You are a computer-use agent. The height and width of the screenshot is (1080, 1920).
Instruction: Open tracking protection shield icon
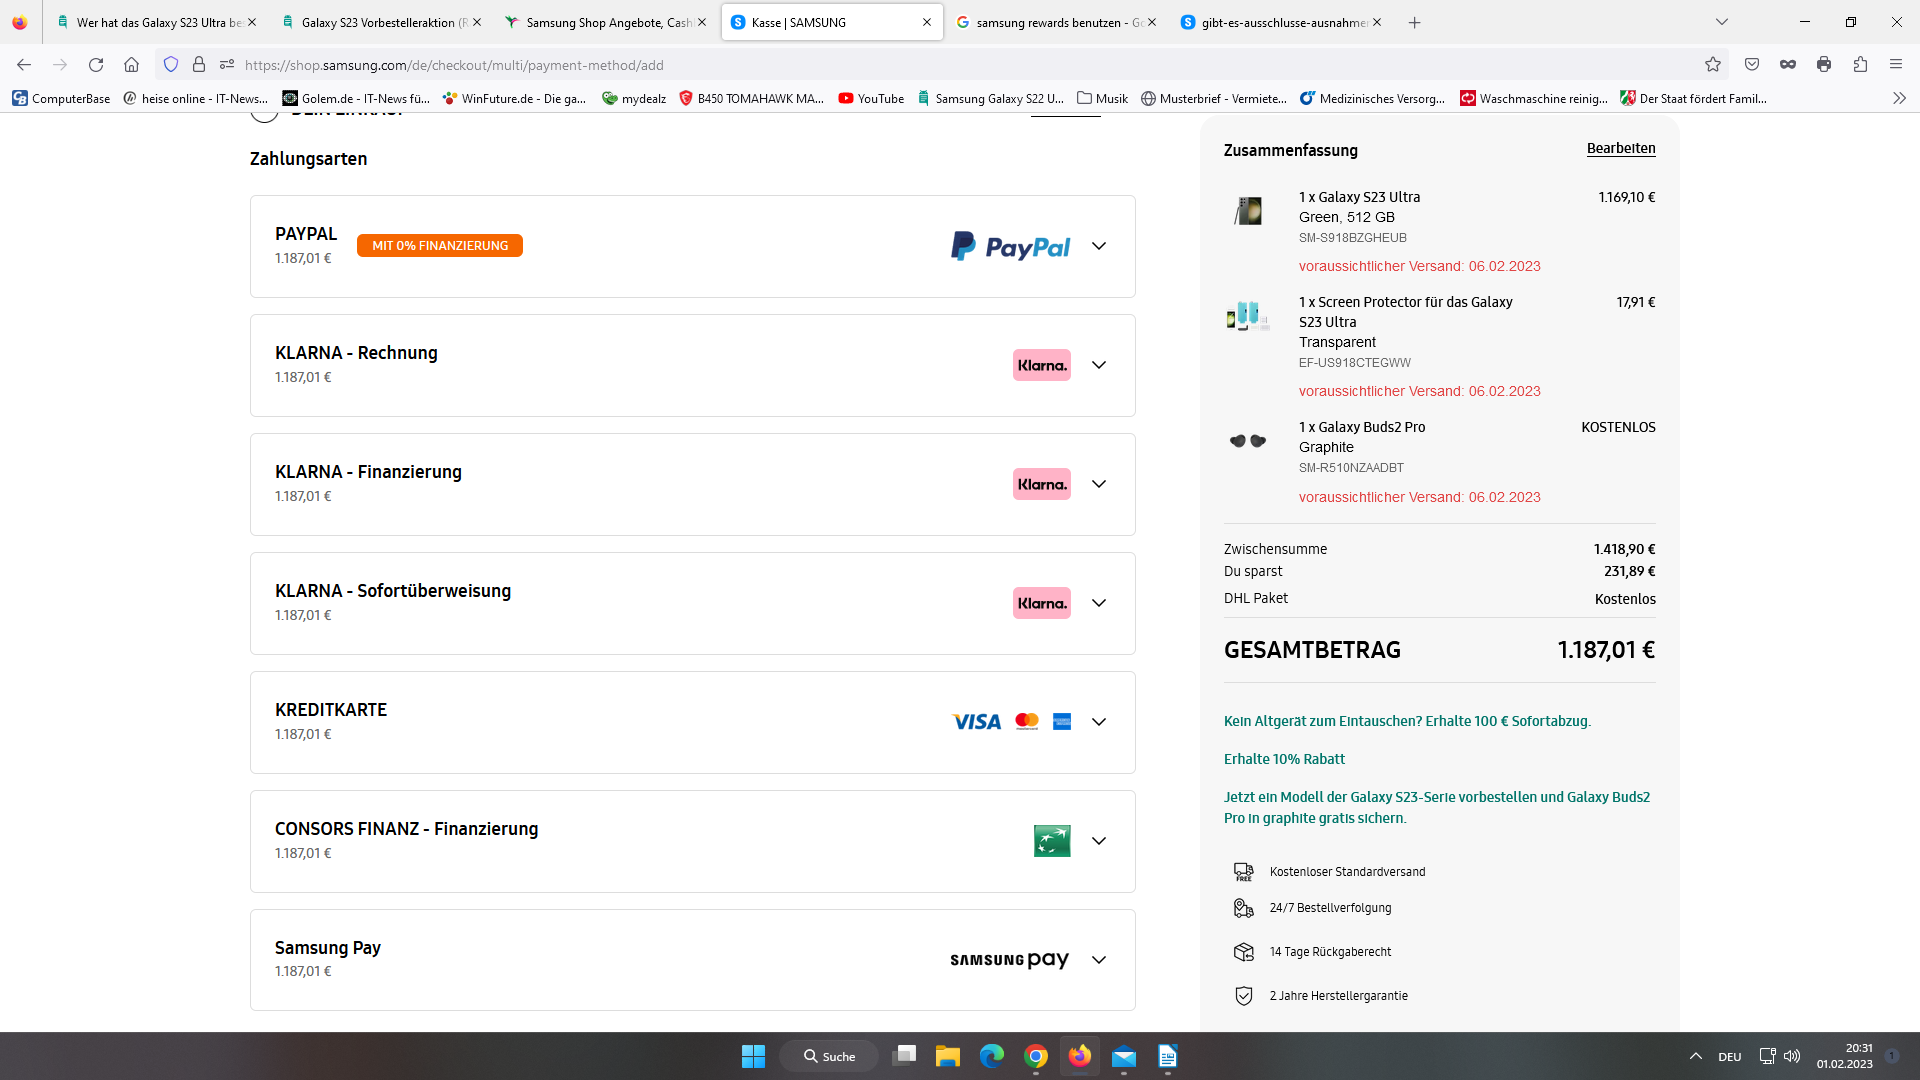tap(171, 65)
